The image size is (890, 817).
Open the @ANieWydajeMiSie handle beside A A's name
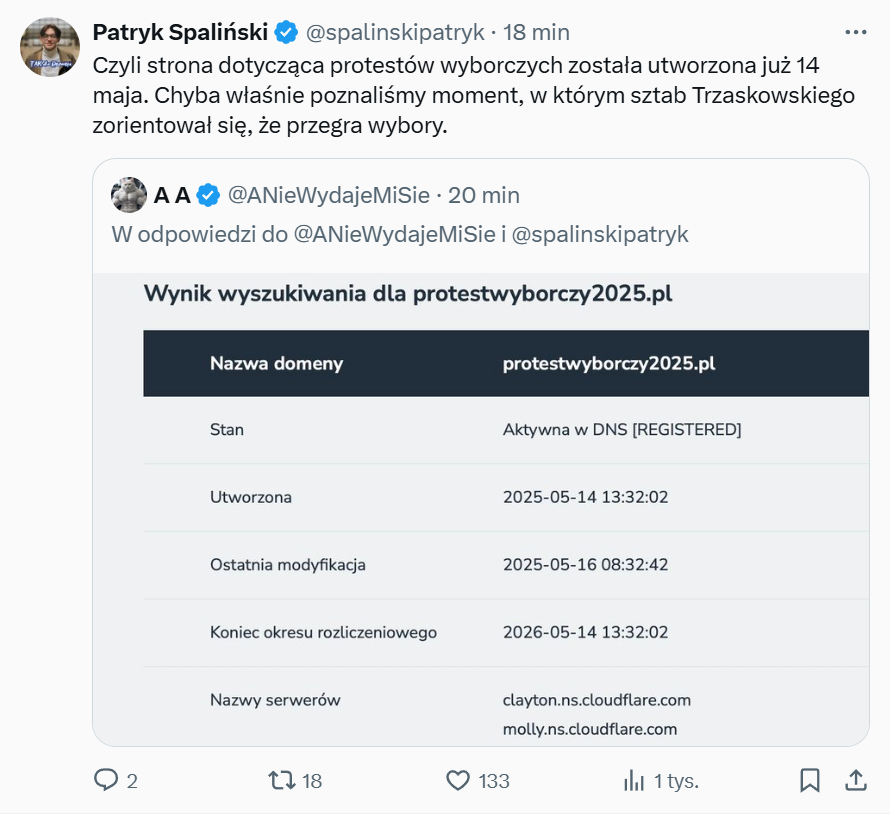point(330,195)
